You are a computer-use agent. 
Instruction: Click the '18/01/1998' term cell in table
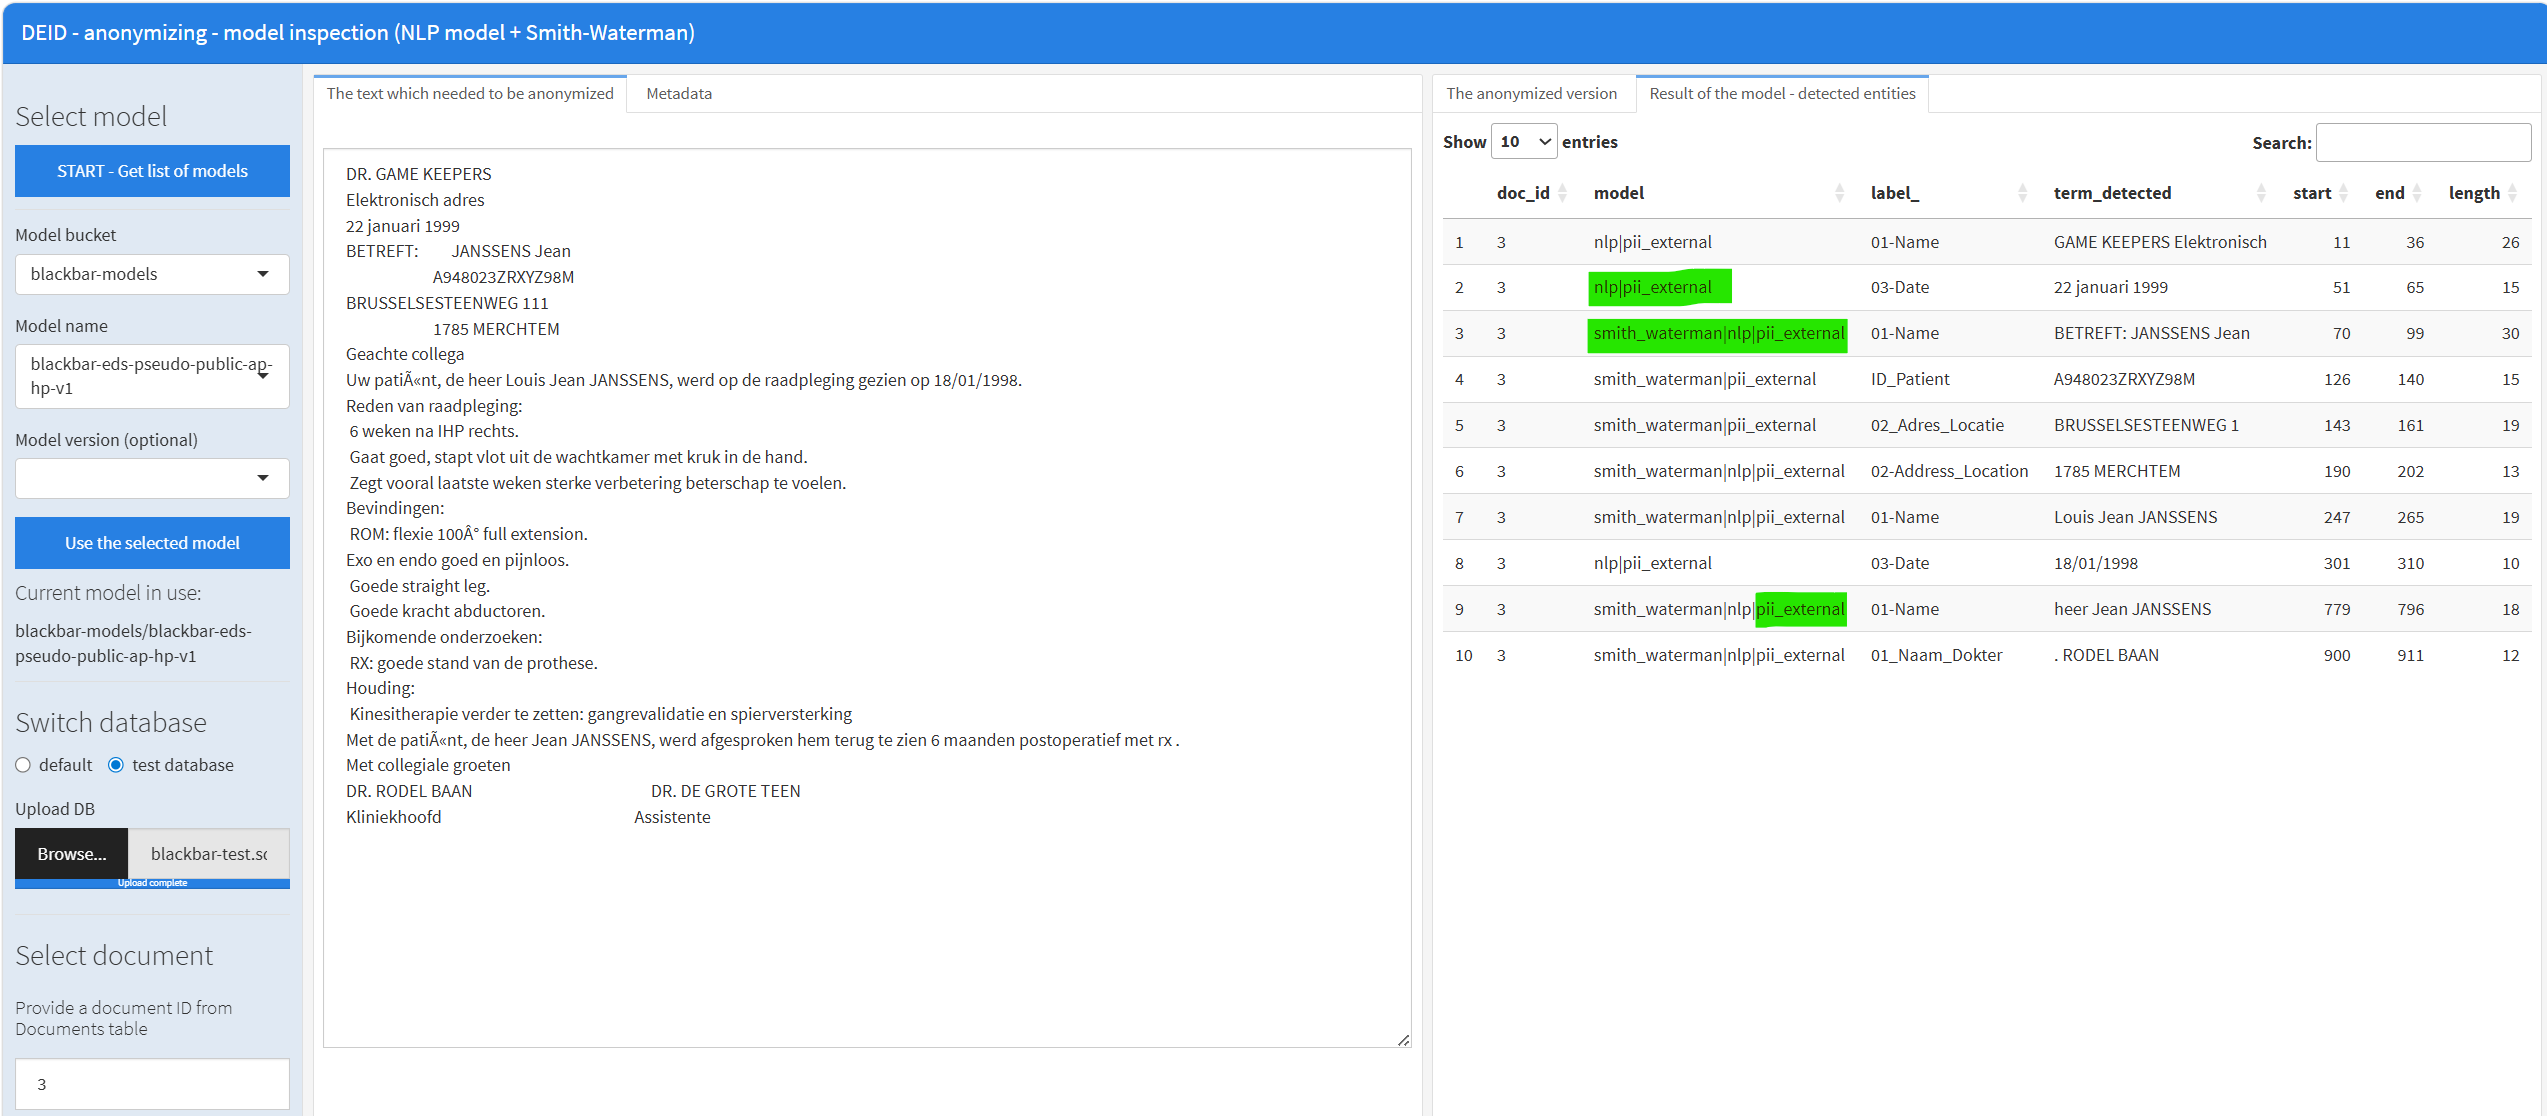pyautogui.click(x=2095, y=564)
